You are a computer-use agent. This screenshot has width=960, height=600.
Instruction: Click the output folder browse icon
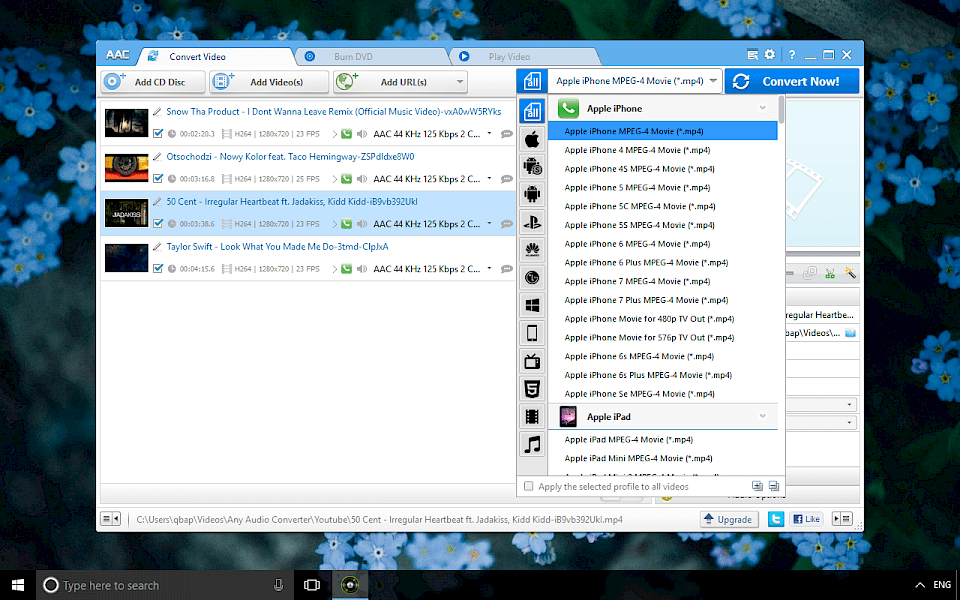tap(850, 333)
